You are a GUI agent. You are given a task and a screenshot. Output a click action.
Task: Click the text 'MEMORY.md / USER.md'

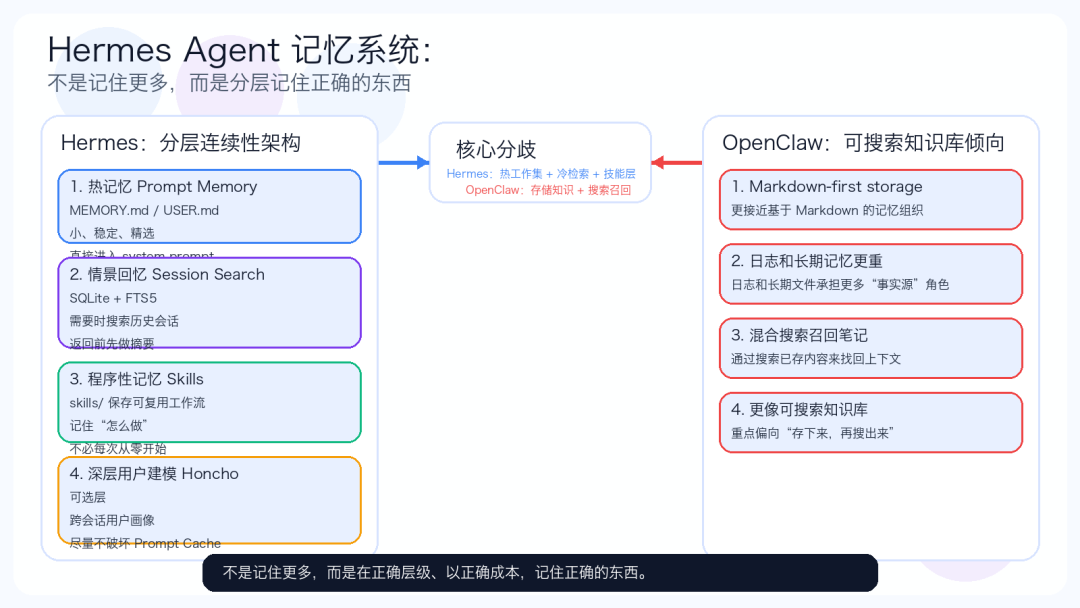click(x=144, y=211)
